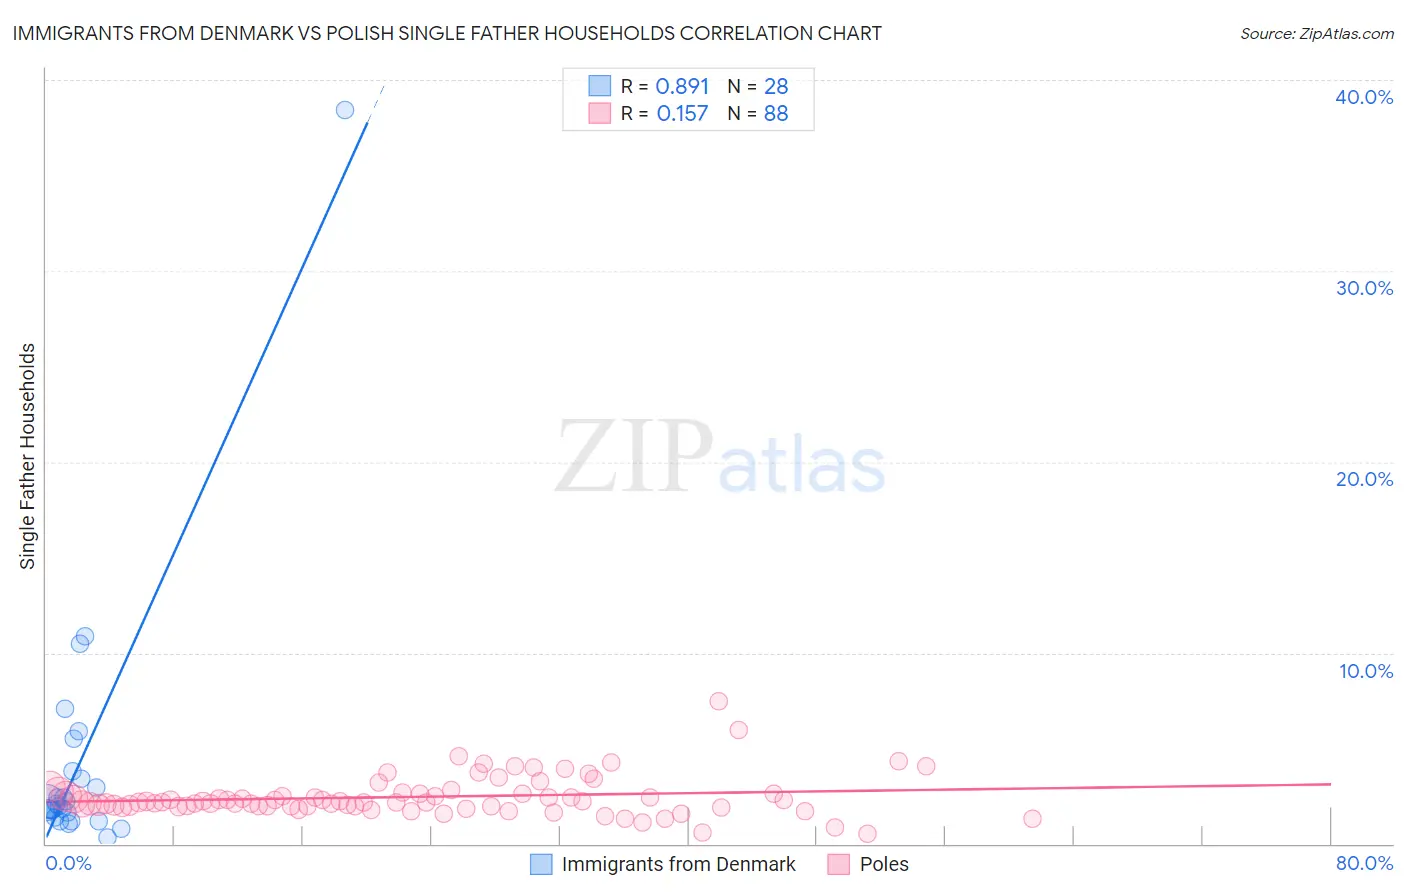Click the blue Immigrants from Denmark legend swatch

click(x=541, y=864)
